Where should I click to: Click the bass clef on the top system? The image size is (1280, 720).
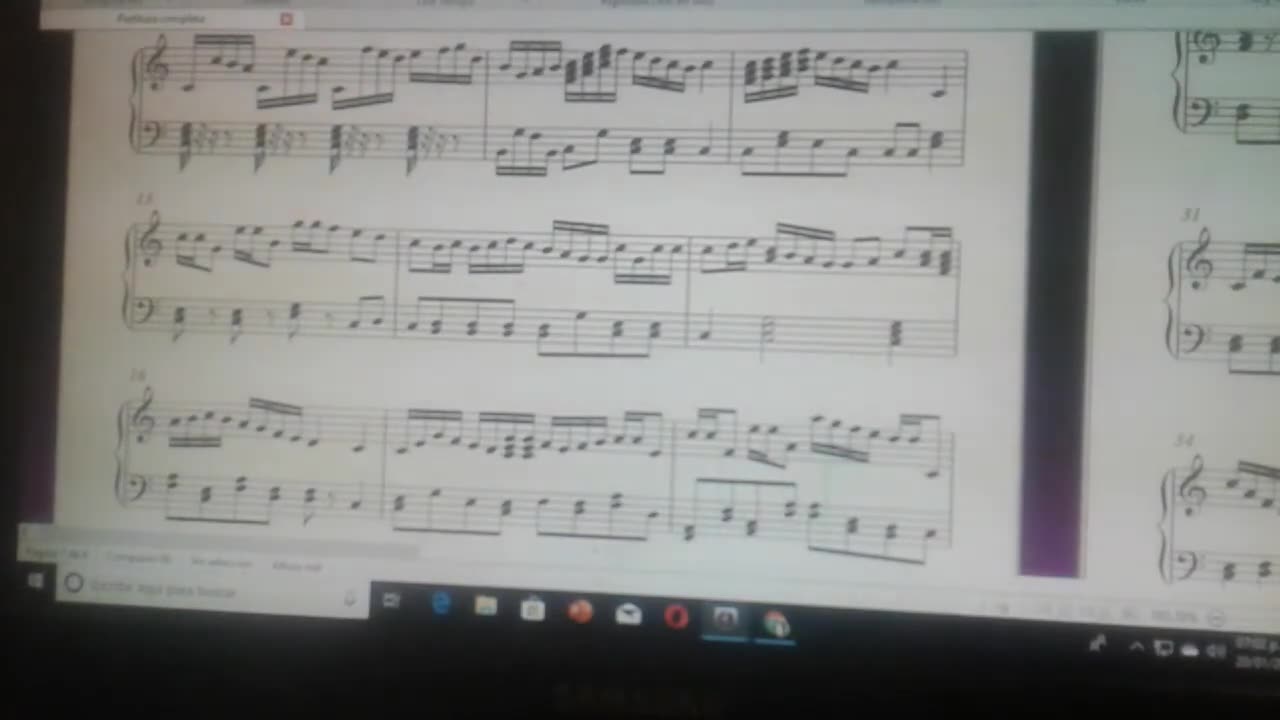coord(152,135)
